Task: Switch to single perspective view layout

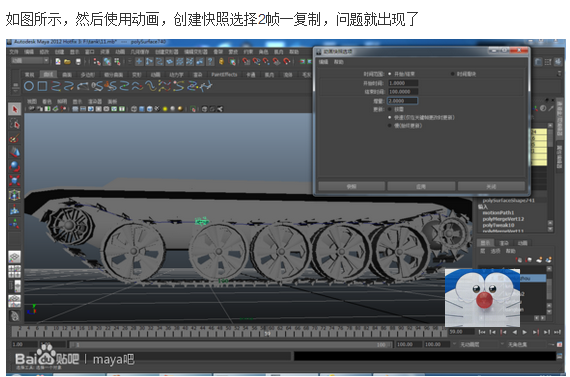Action: (15, 257)
